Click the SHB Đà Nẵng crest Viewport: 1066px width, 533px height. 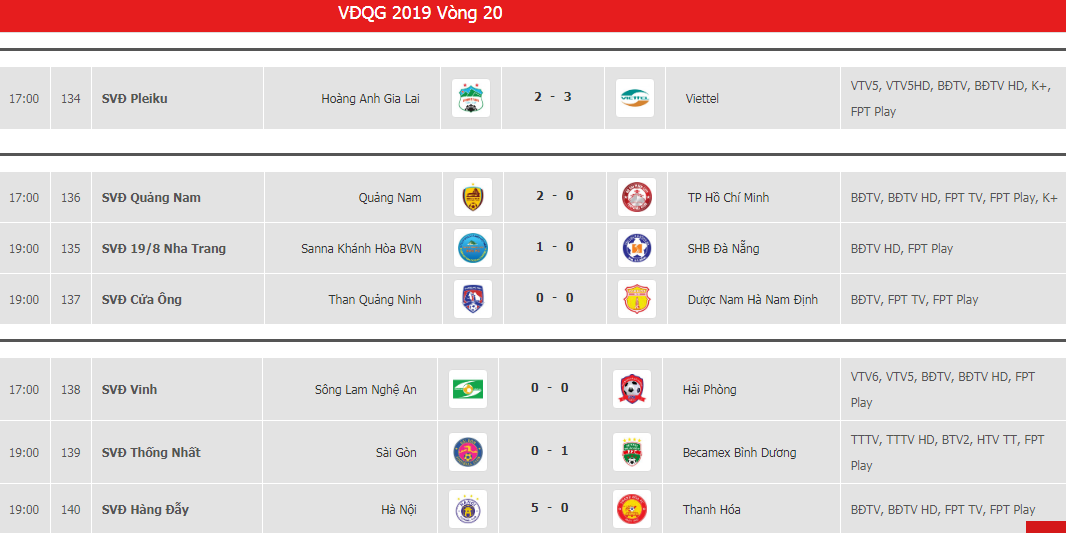tap(637, 248)
